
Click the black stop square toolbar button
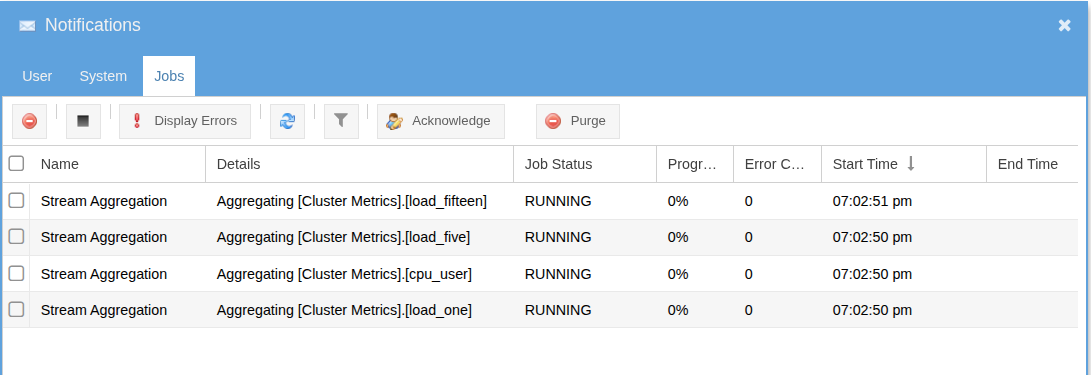click(83, 121)
